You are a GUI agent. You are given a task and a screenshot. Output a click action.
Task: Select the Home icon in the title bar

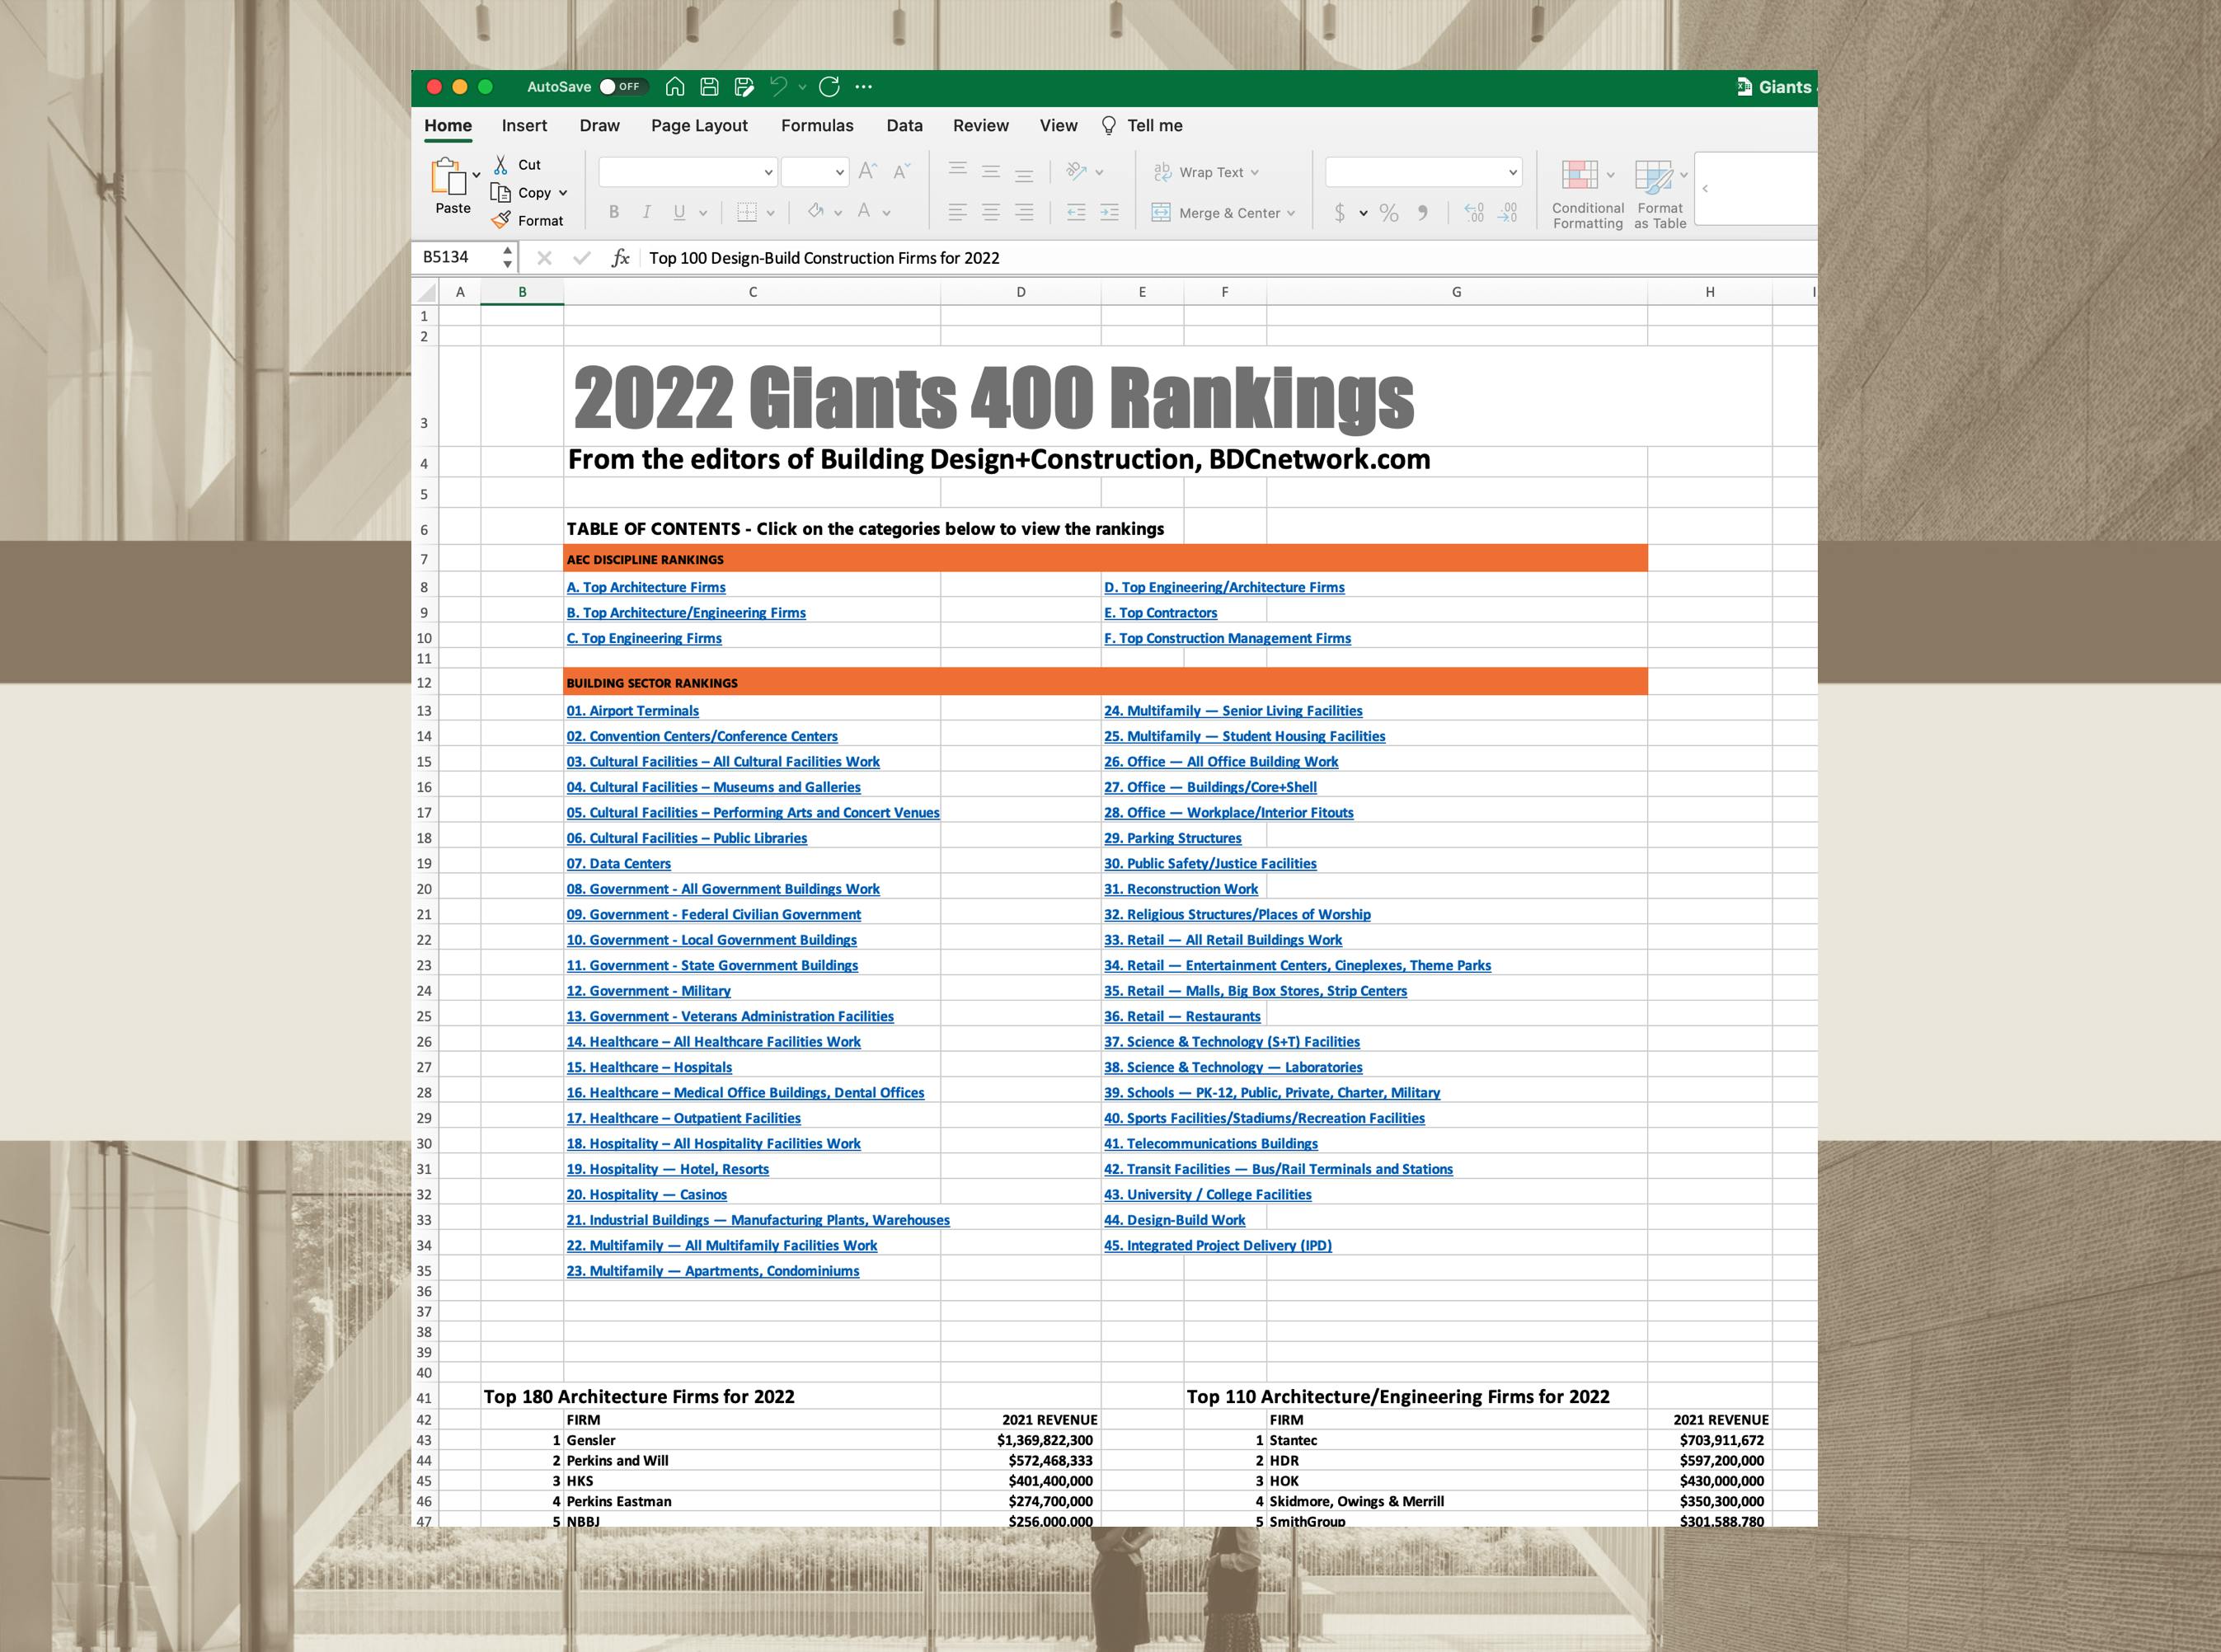tap(674, 87)
